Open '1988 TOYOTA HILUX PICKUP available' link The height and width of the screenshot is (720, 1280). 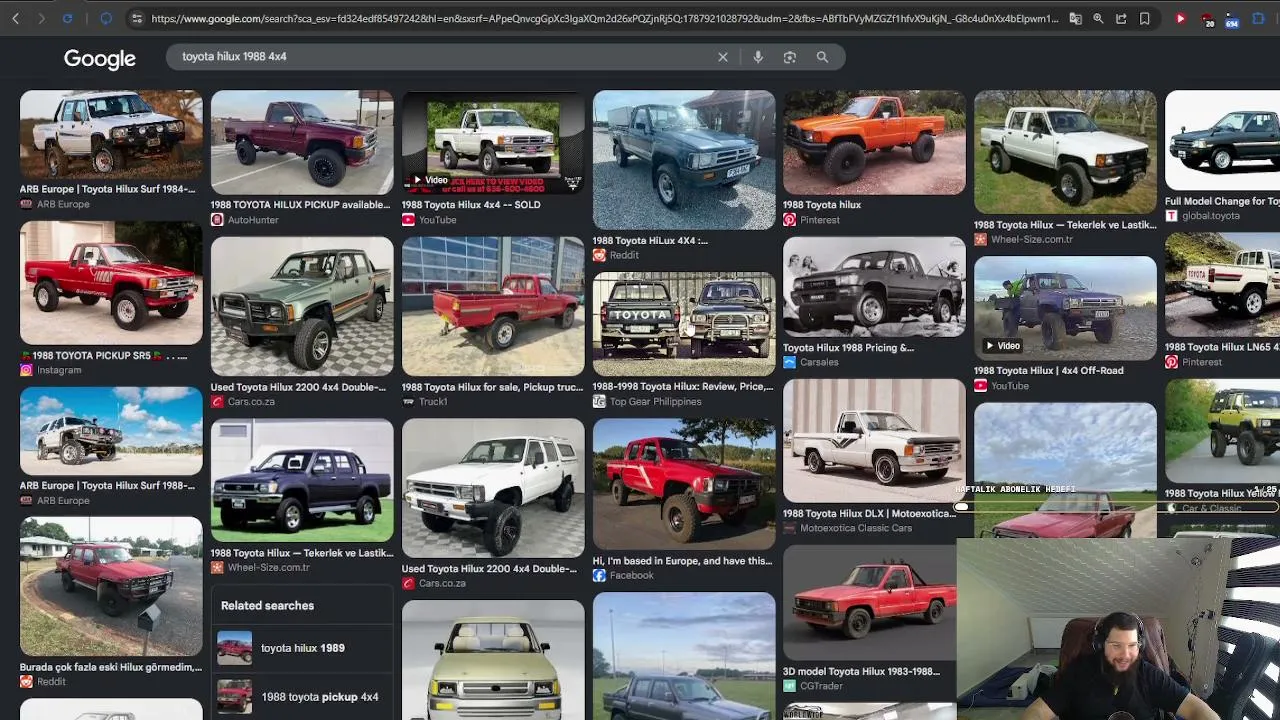click(300, 205)
